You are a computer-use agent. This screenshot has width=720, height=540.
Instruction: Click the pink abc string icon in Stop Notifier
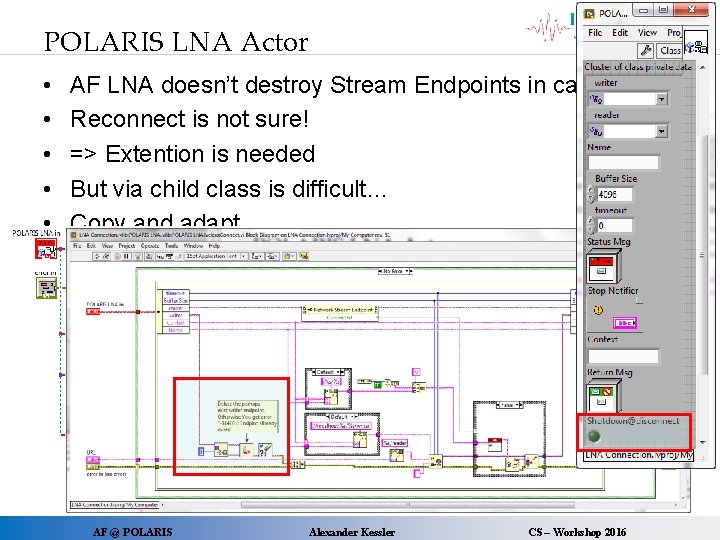pyautogui.click(x=625, y=323)
